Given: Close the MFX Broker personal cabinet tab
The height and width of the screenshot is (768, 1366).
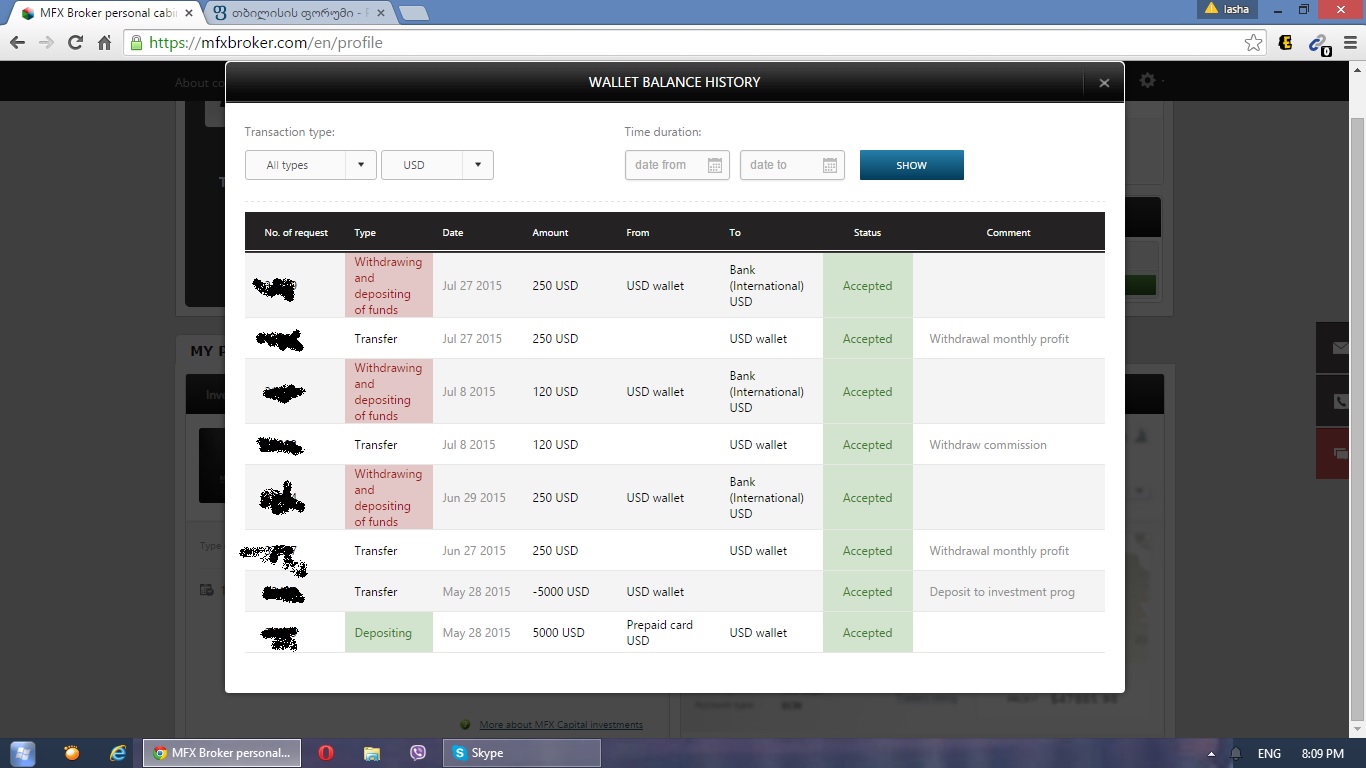Looking at the screenshot, I should (x=189, y=13).
